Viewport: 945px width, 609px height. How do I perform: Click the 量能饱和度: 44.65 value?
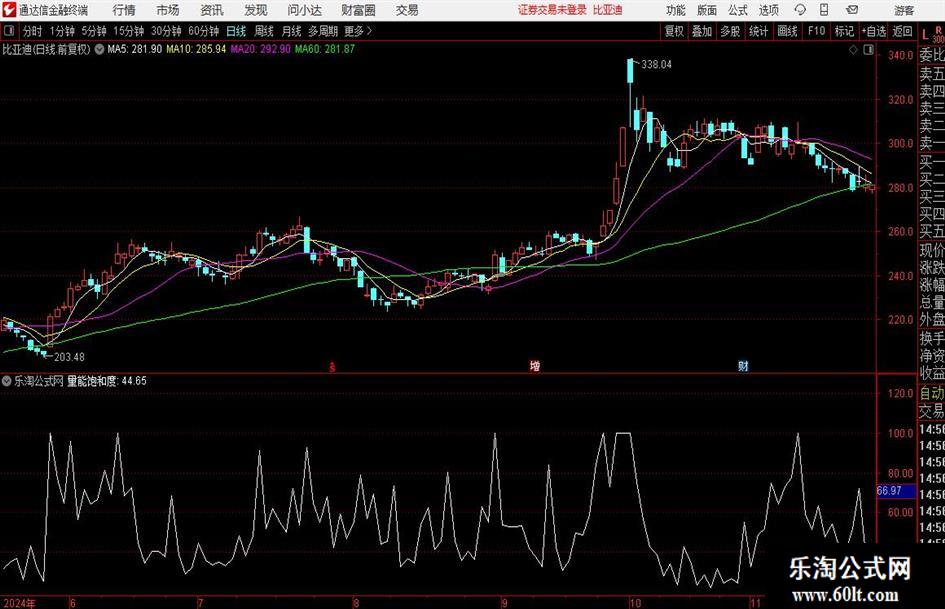tap(107, 381)
